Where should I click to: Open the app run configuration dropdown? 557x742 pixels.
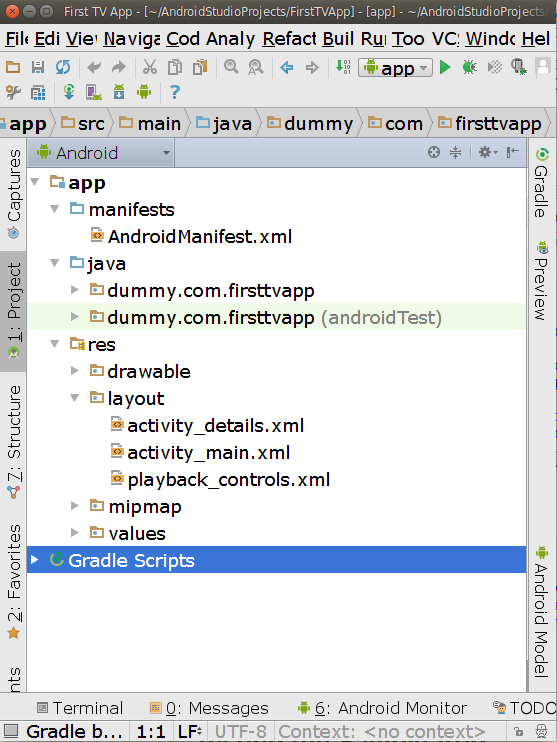point(395,68)
